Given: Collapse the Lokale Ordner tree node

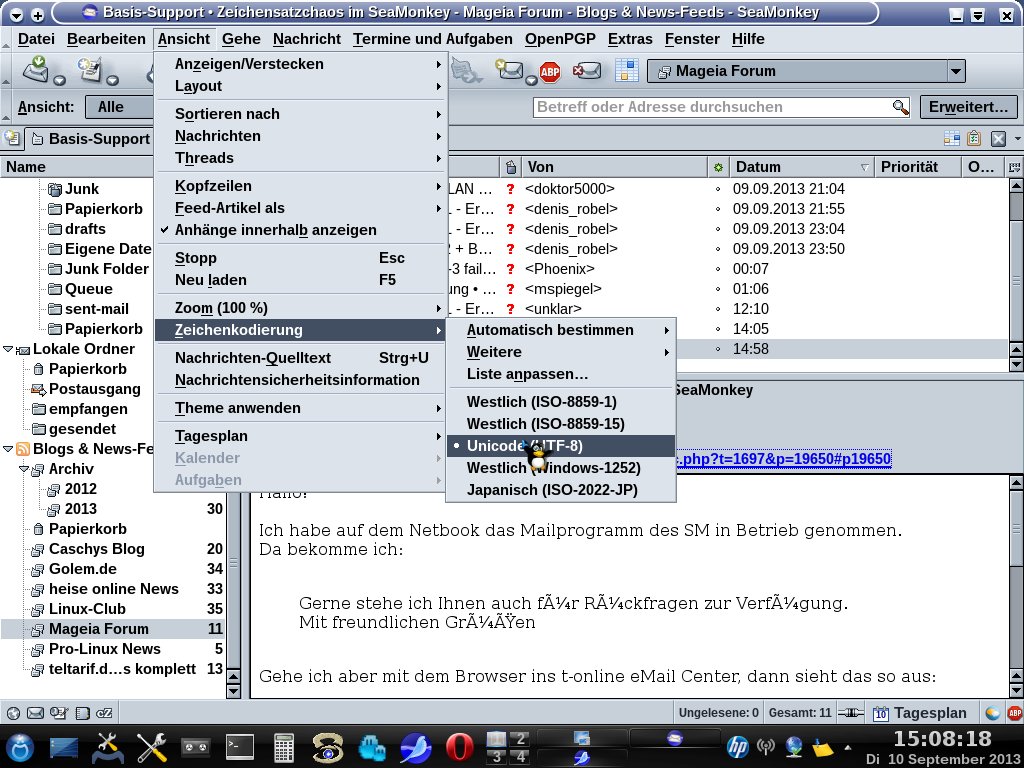Looking at the screenshot, I should coord(8,349).
